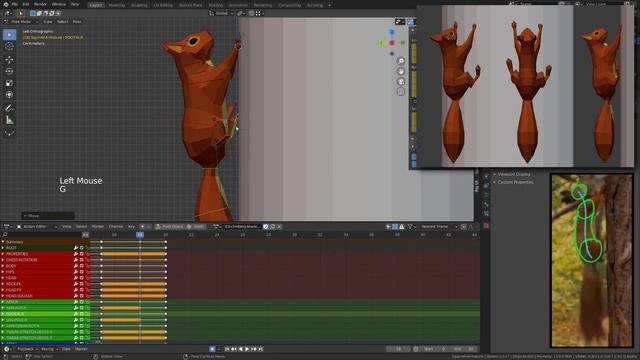
Task: Expand the CHEST ROTATION channel group
Action: (x=3, y=260)
